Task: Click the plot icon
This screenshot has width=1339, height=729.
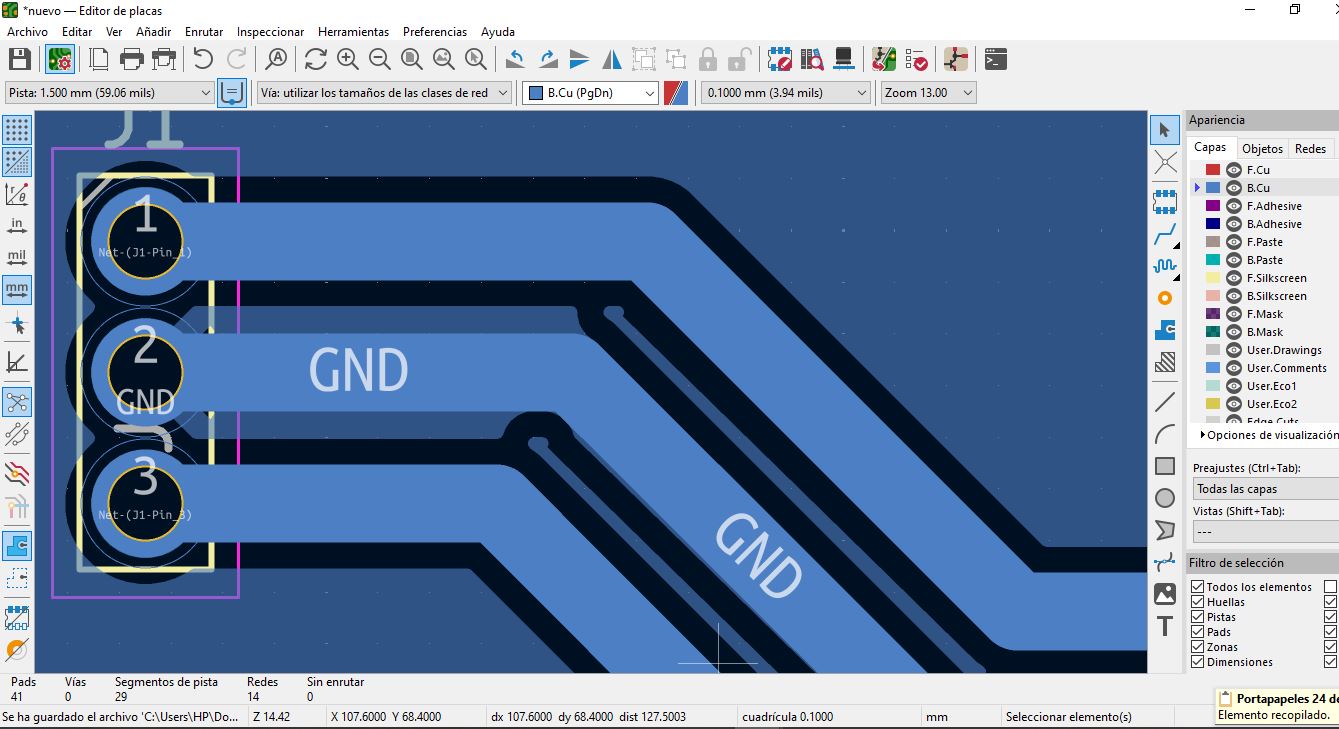Action: (x=165, y=59)
